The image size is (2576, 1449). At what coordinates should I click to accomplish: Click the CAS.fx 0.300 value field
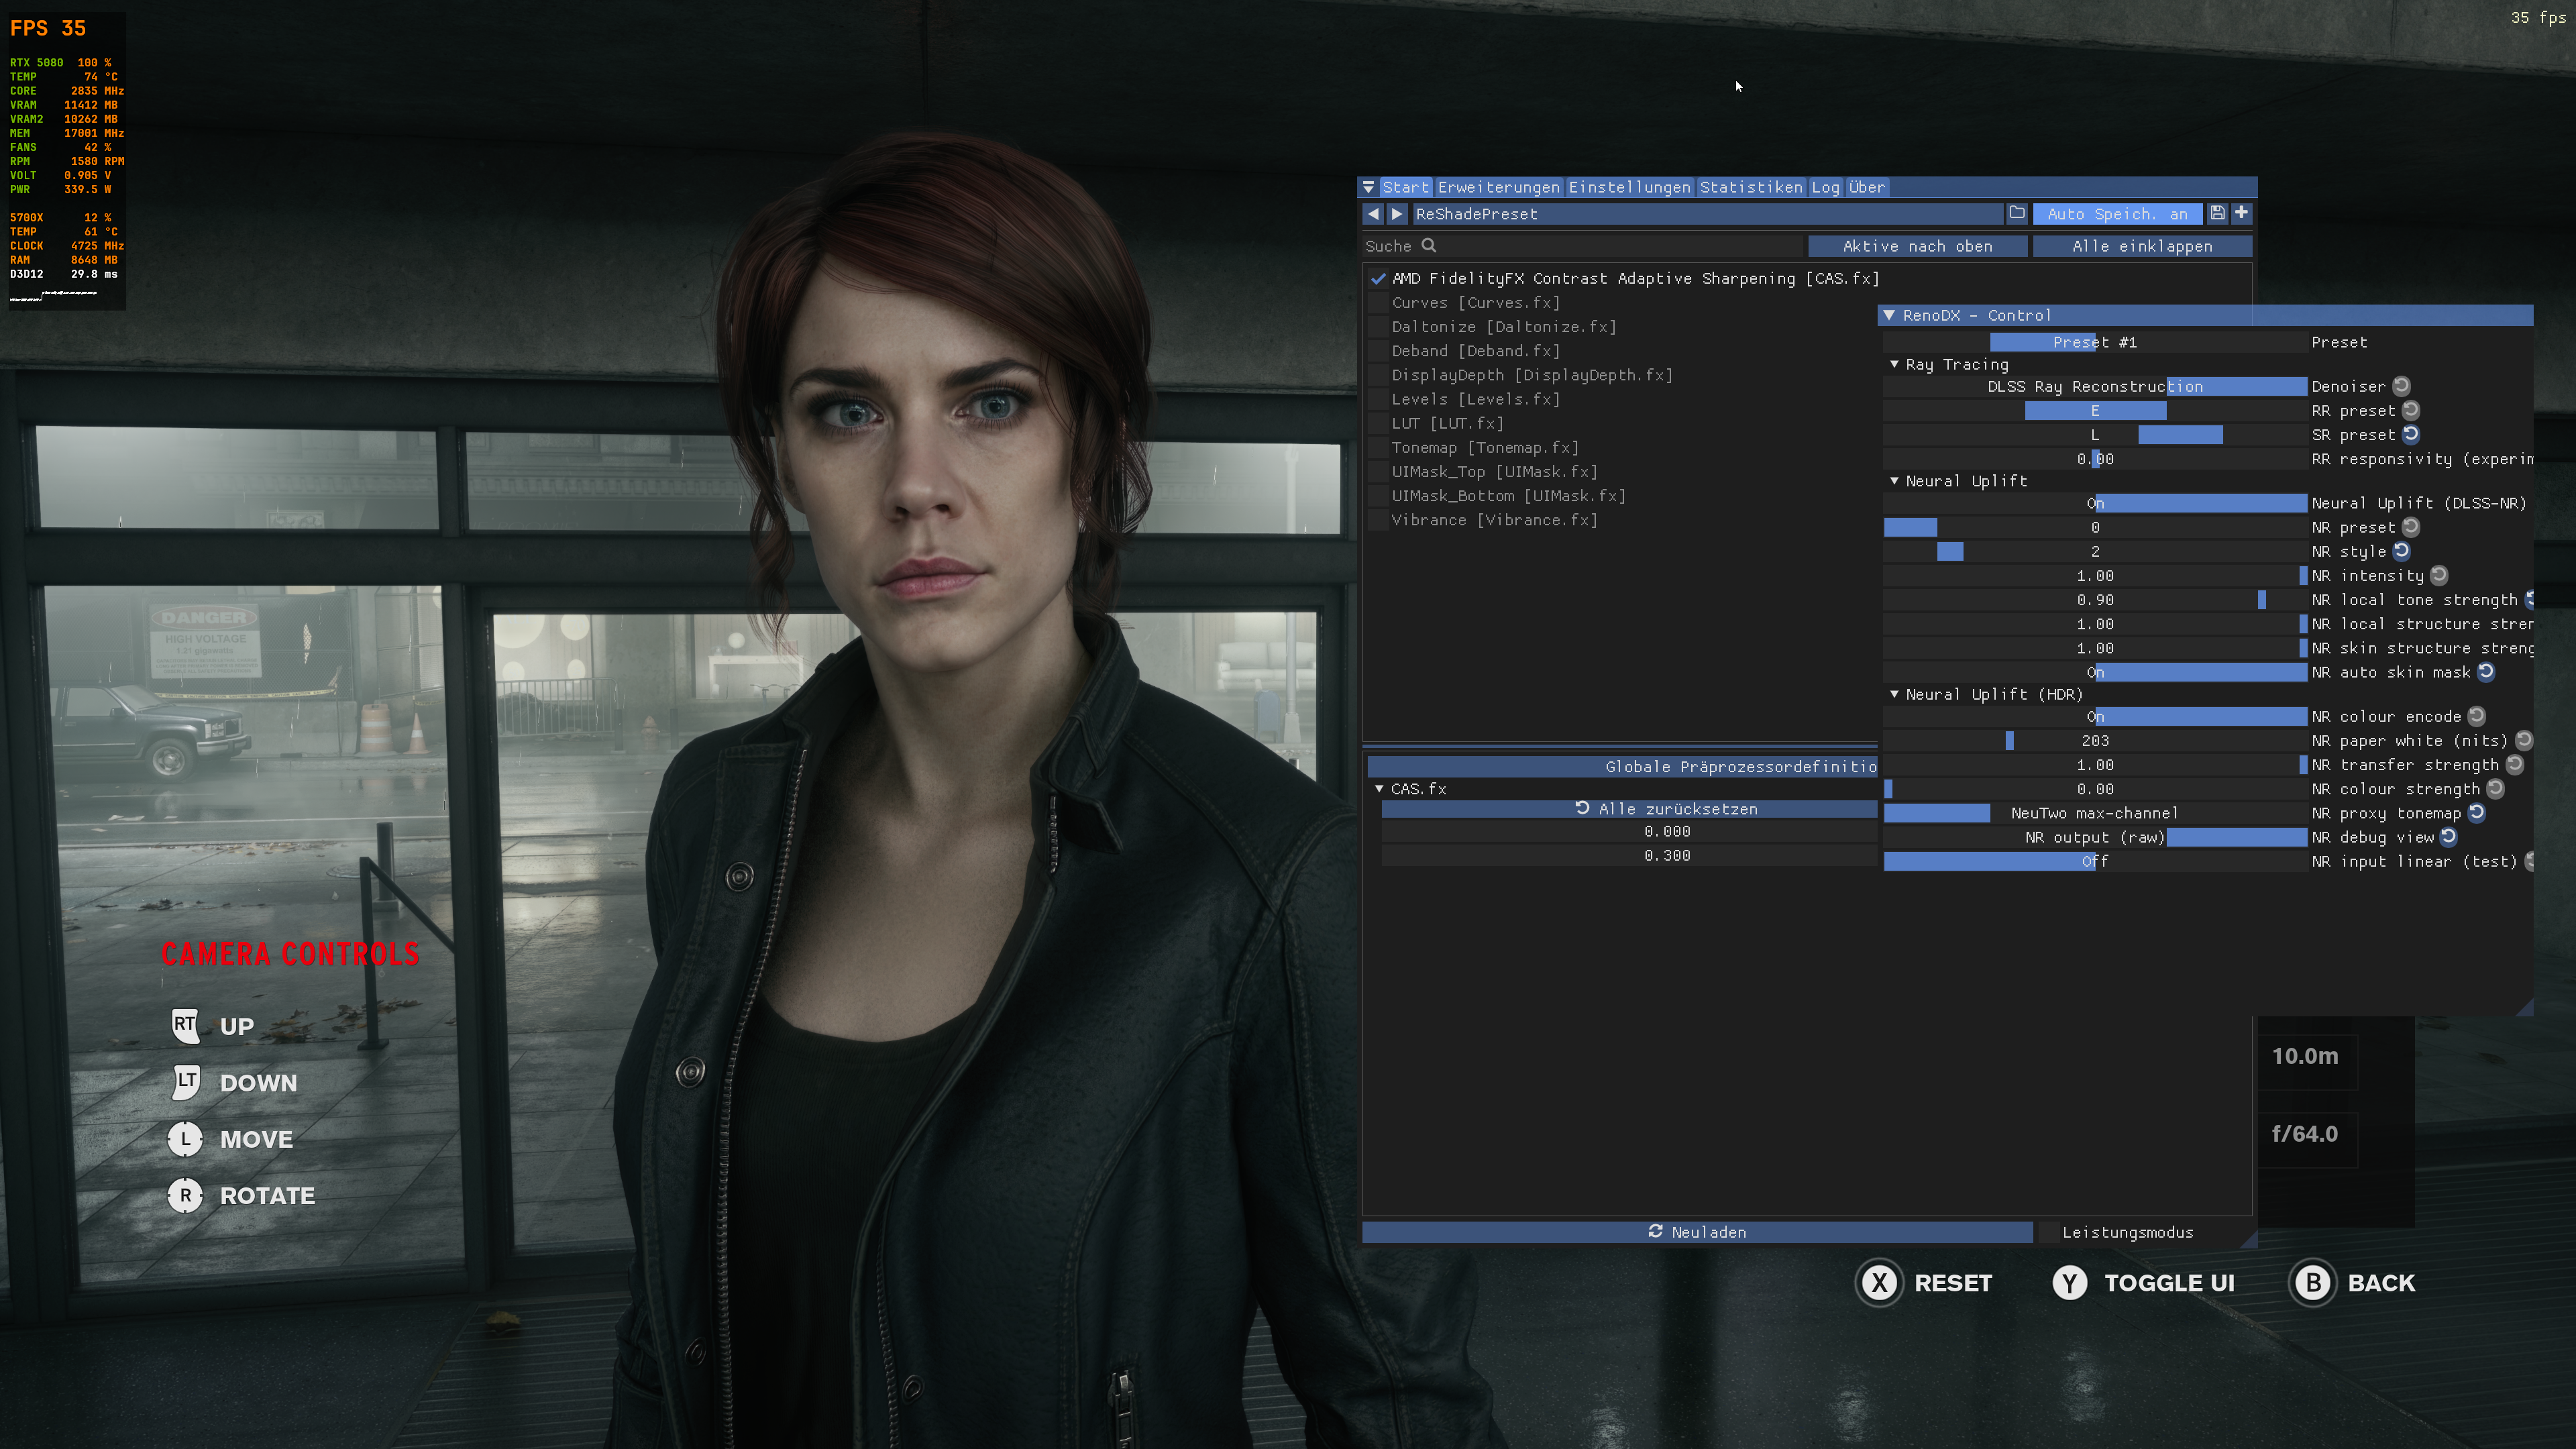click(1629, 856)
